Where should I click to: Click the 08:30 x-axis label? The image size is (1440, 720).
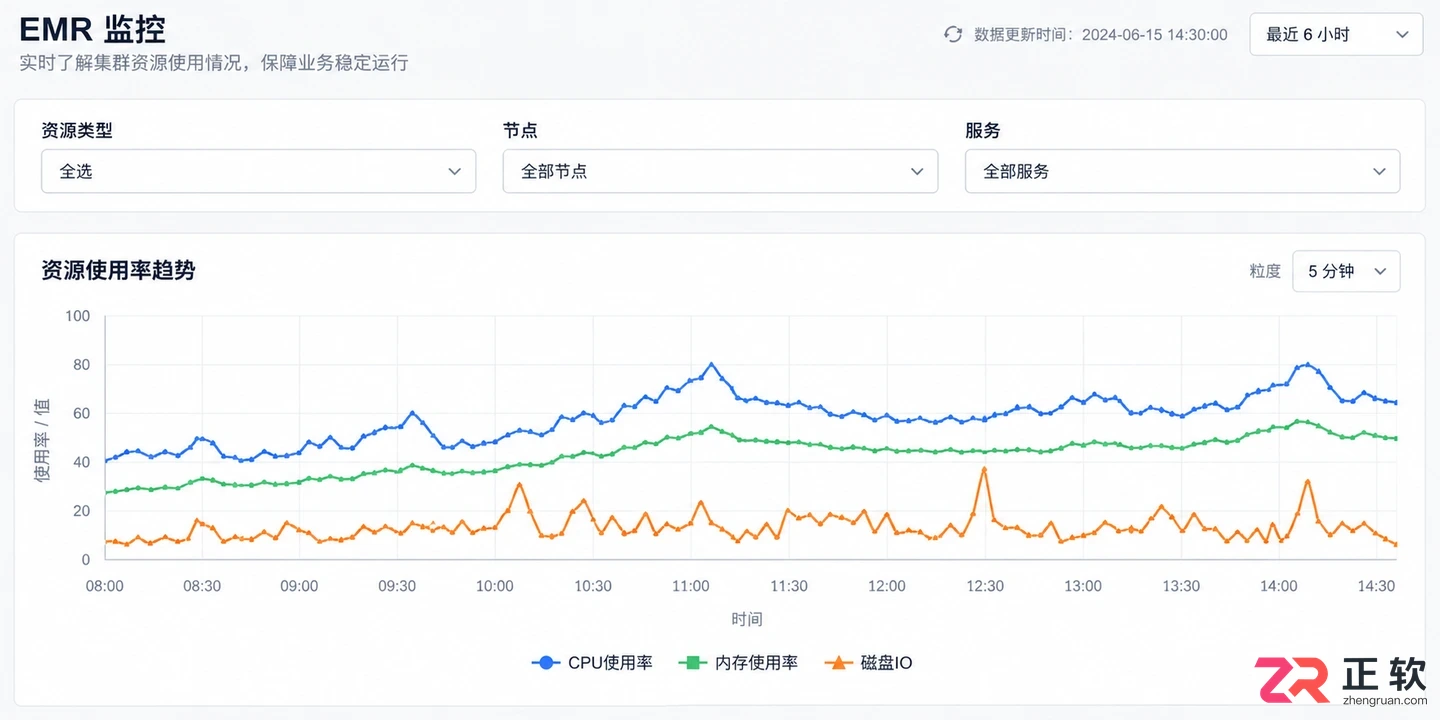tap(202, 586)
